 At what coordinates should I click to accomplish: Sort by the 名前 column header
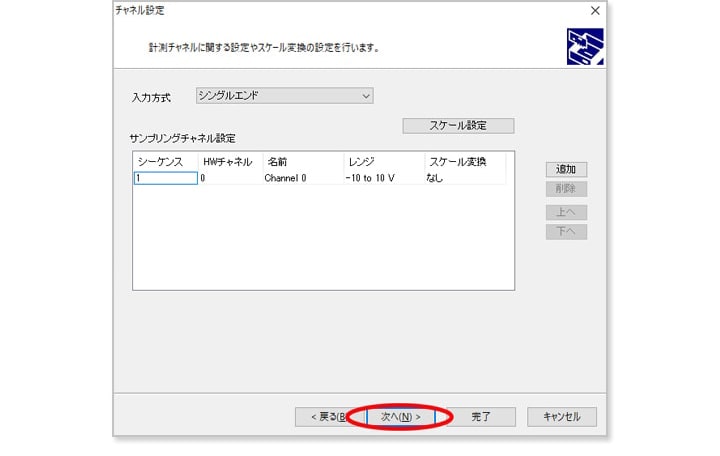tap(301, 161)
